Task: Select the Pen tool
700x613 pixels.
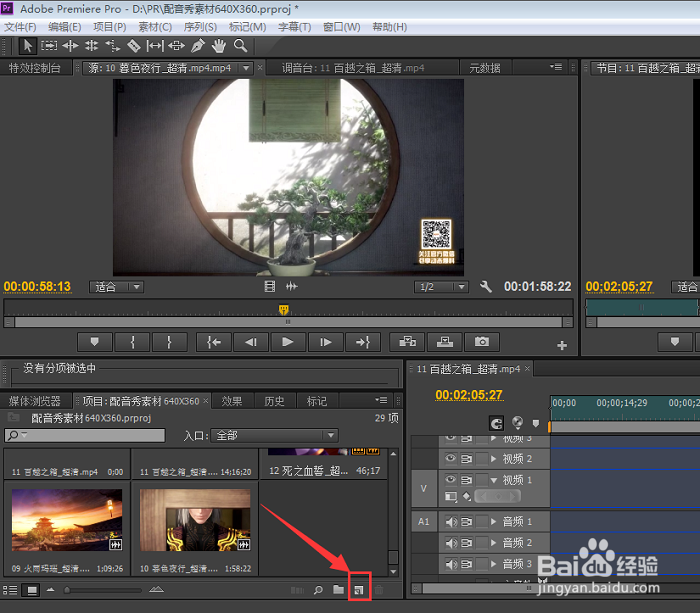Action: pos(198,46)
